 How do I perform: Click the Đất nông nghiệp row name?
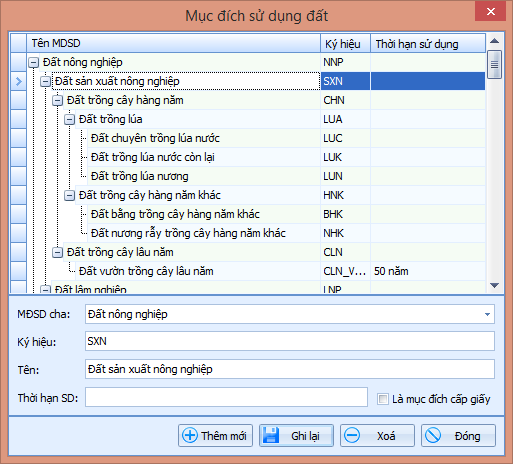click(x=83, y=62)
